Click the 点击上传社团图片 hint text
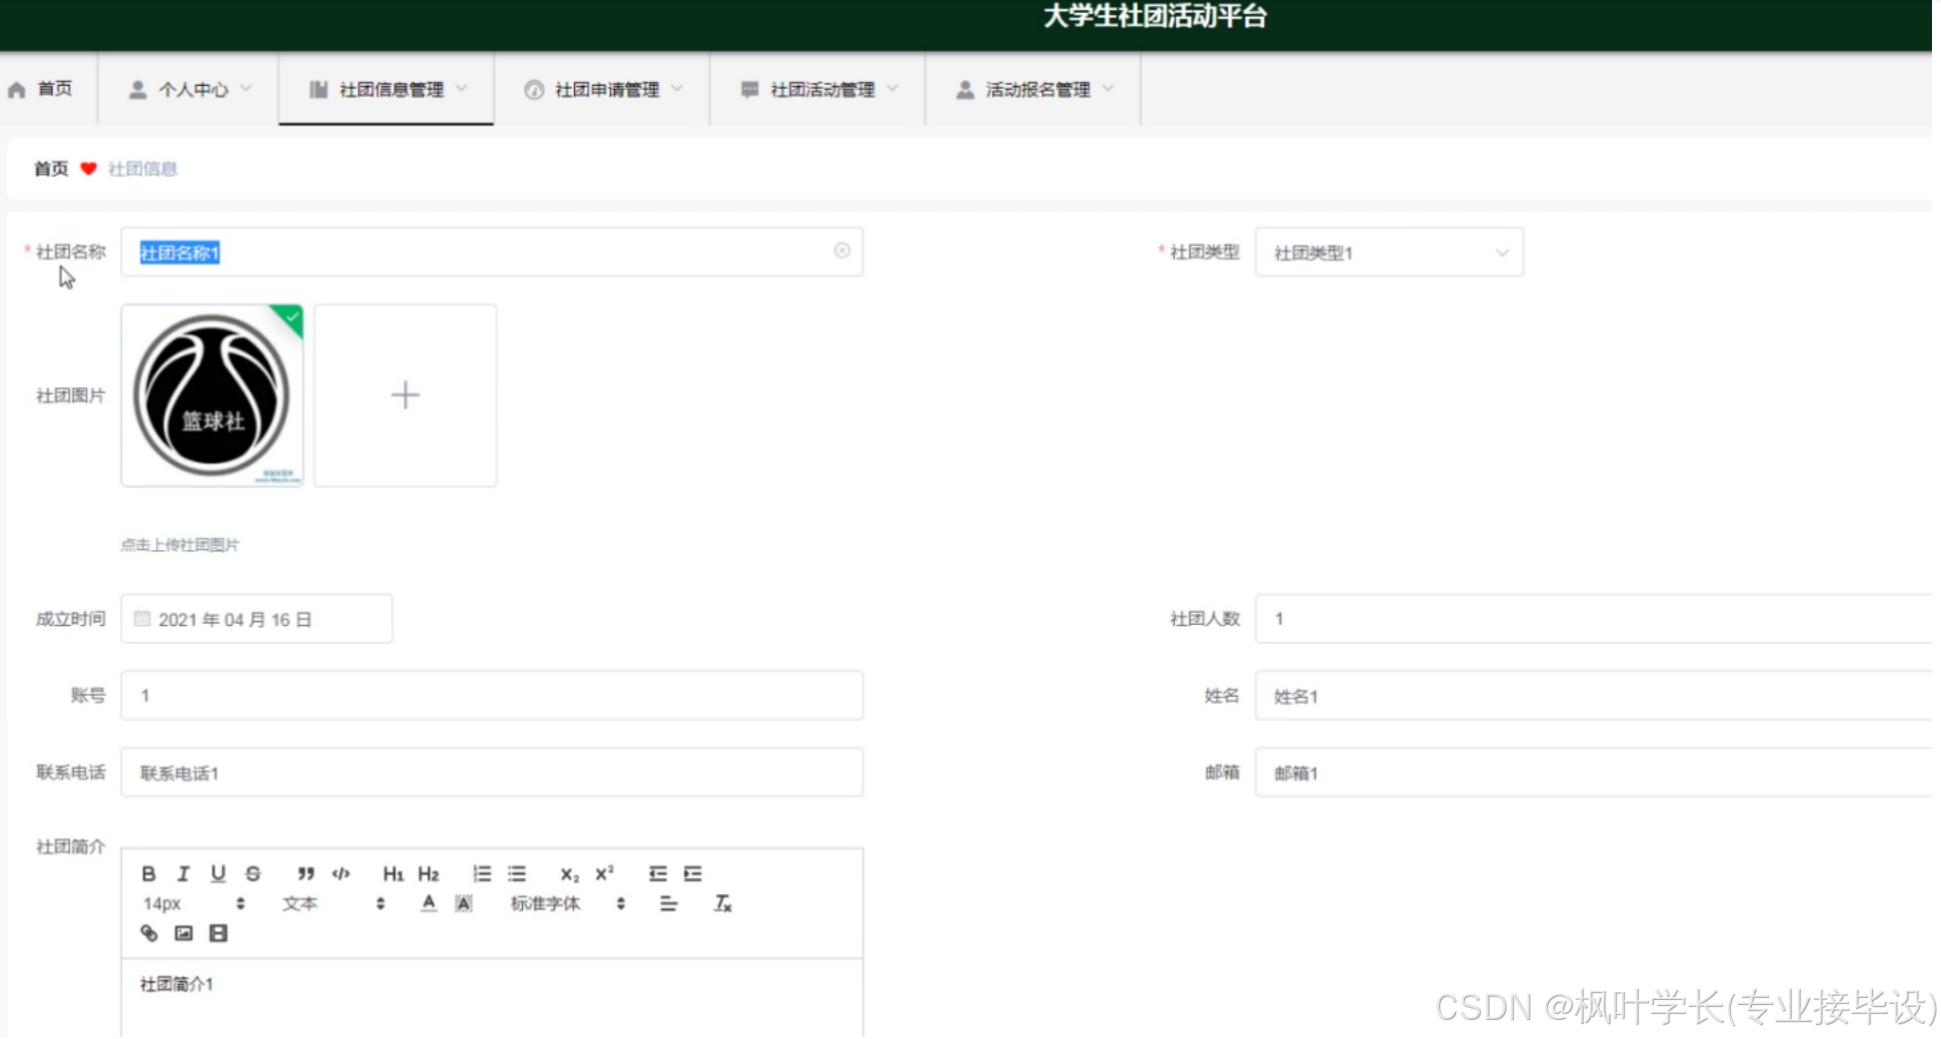This screenshot has width=1941, height=1039. coord(180,545)
